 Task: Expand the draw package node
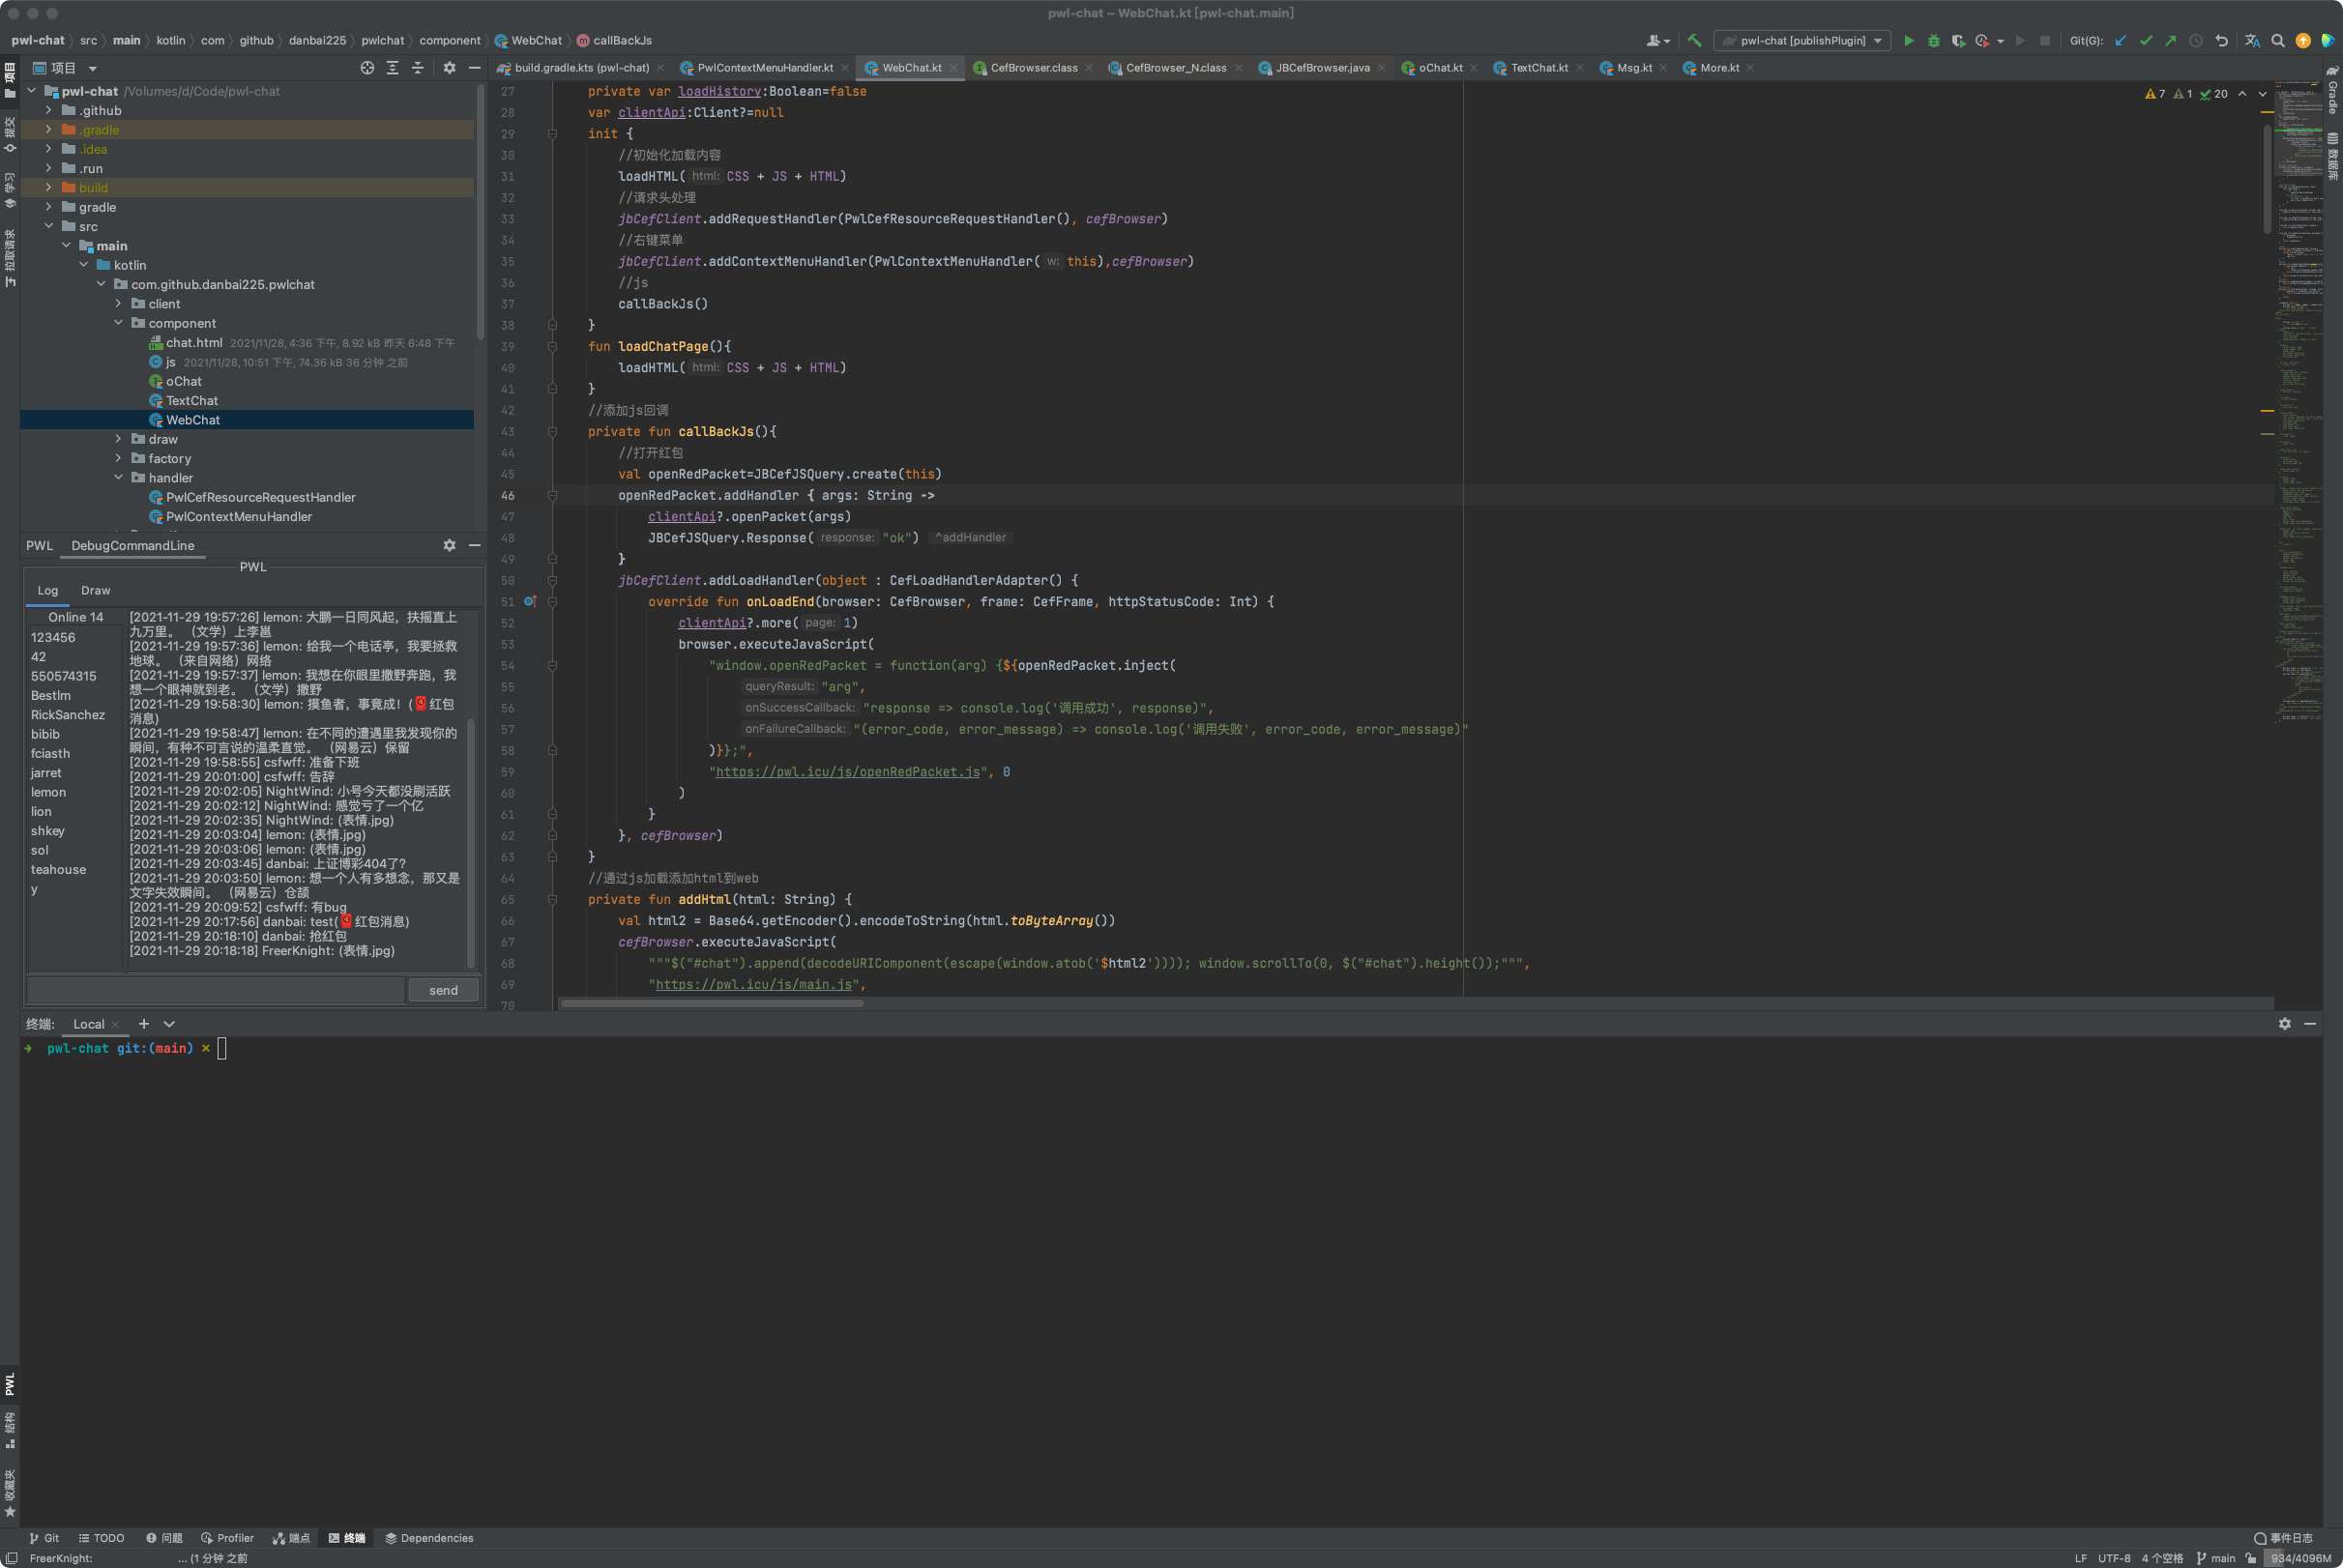(118, 439)
